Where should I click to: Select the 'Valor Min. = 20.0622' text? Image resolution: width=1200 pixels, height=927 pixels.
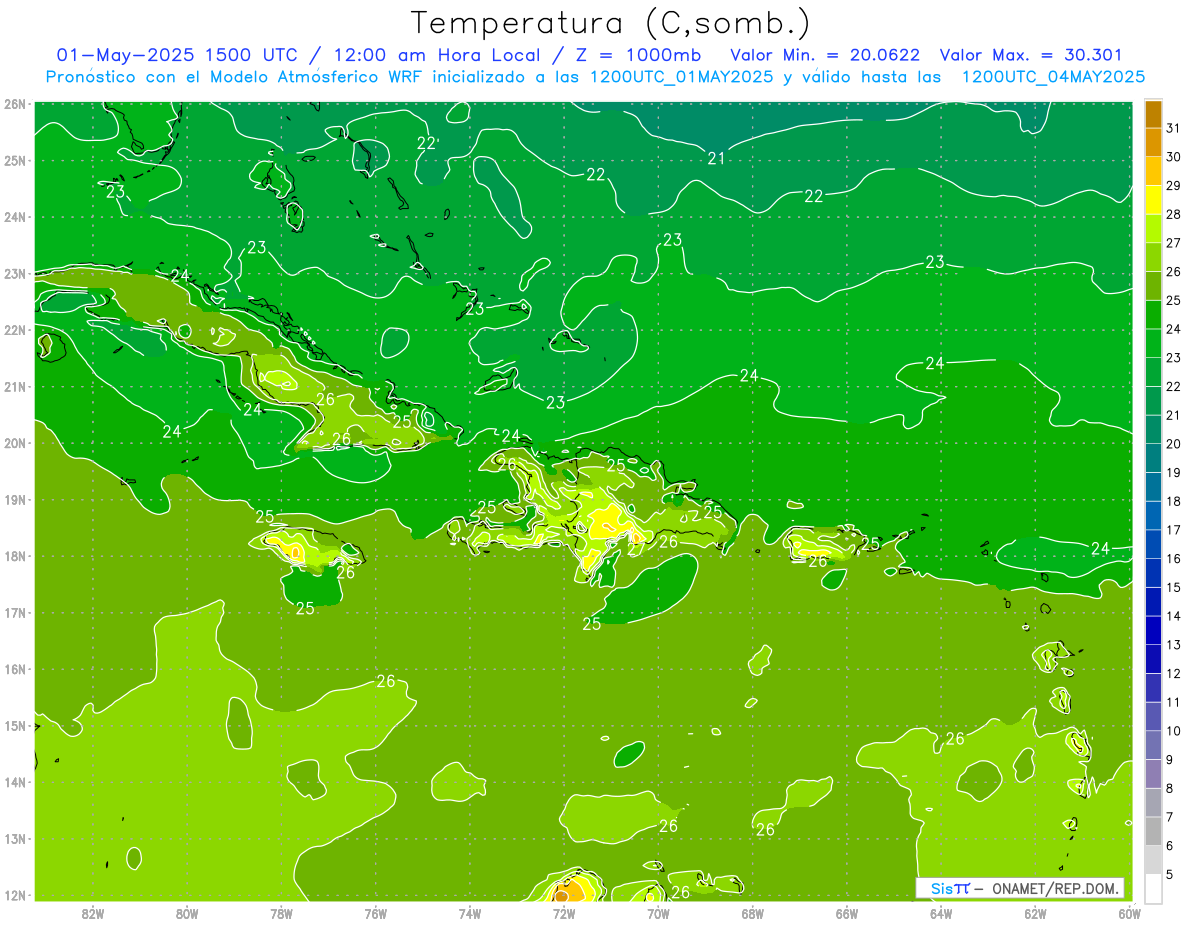pyautogui.click(x=825, y=55)
